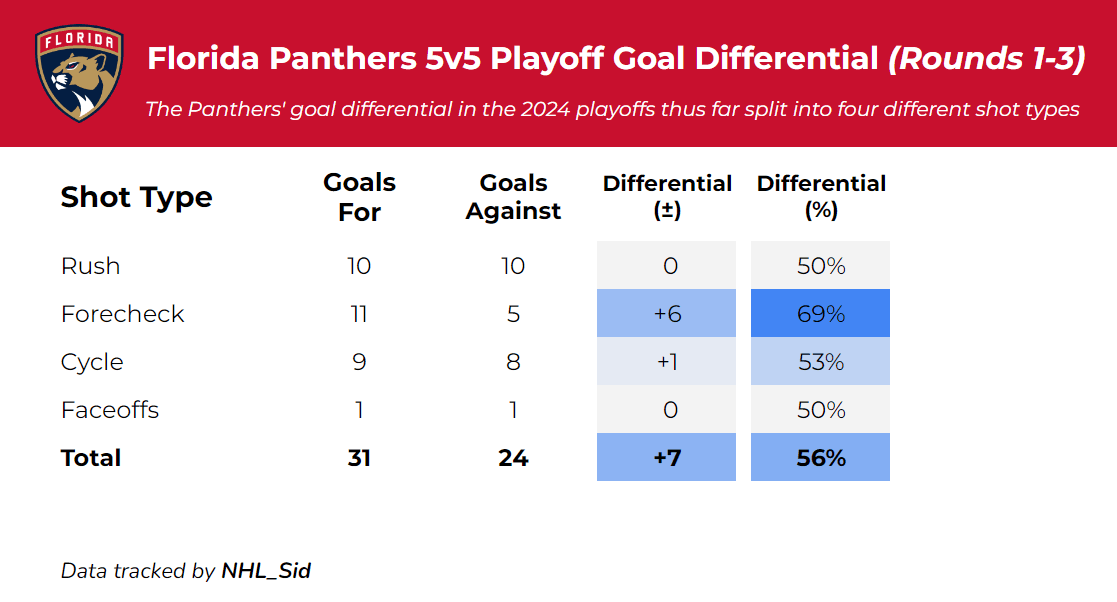Click the Forecheck row label
The image size is (1117, 602).
122,314
